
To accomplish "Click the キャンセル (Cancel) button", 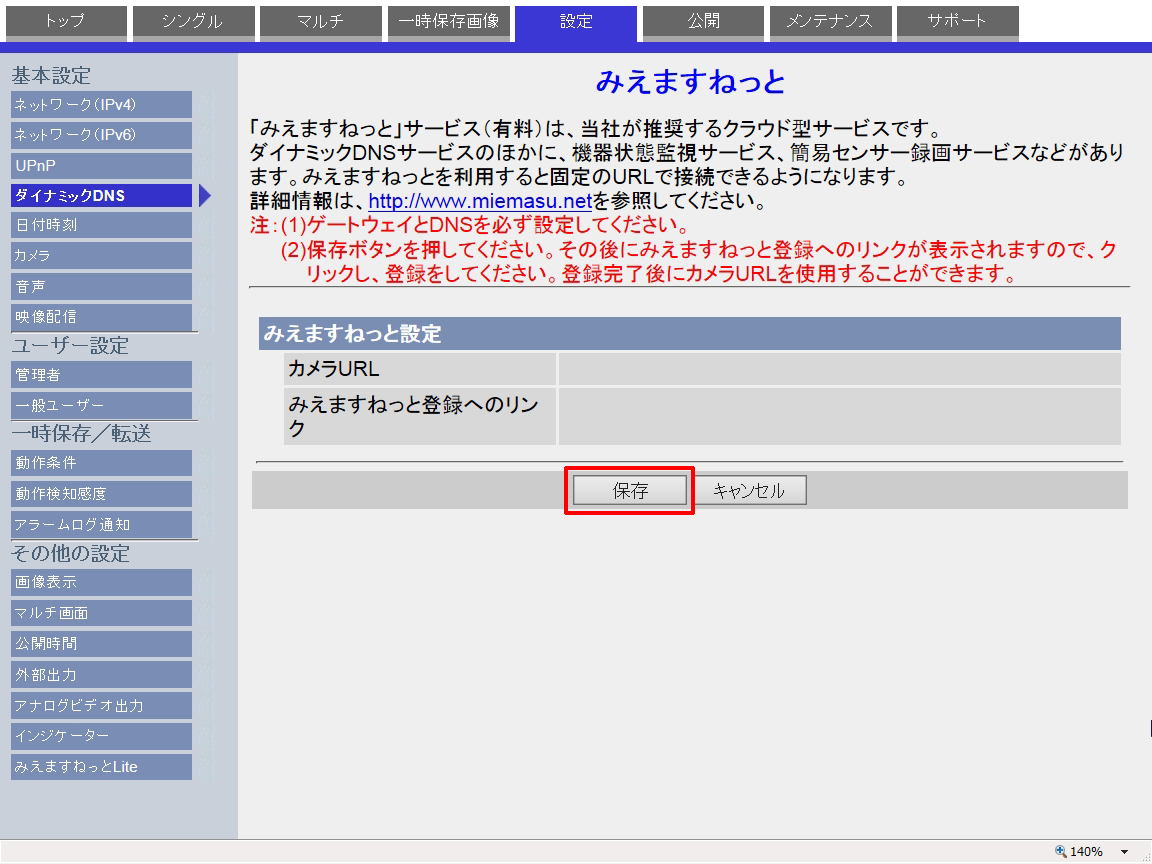I will pos(748,491).
